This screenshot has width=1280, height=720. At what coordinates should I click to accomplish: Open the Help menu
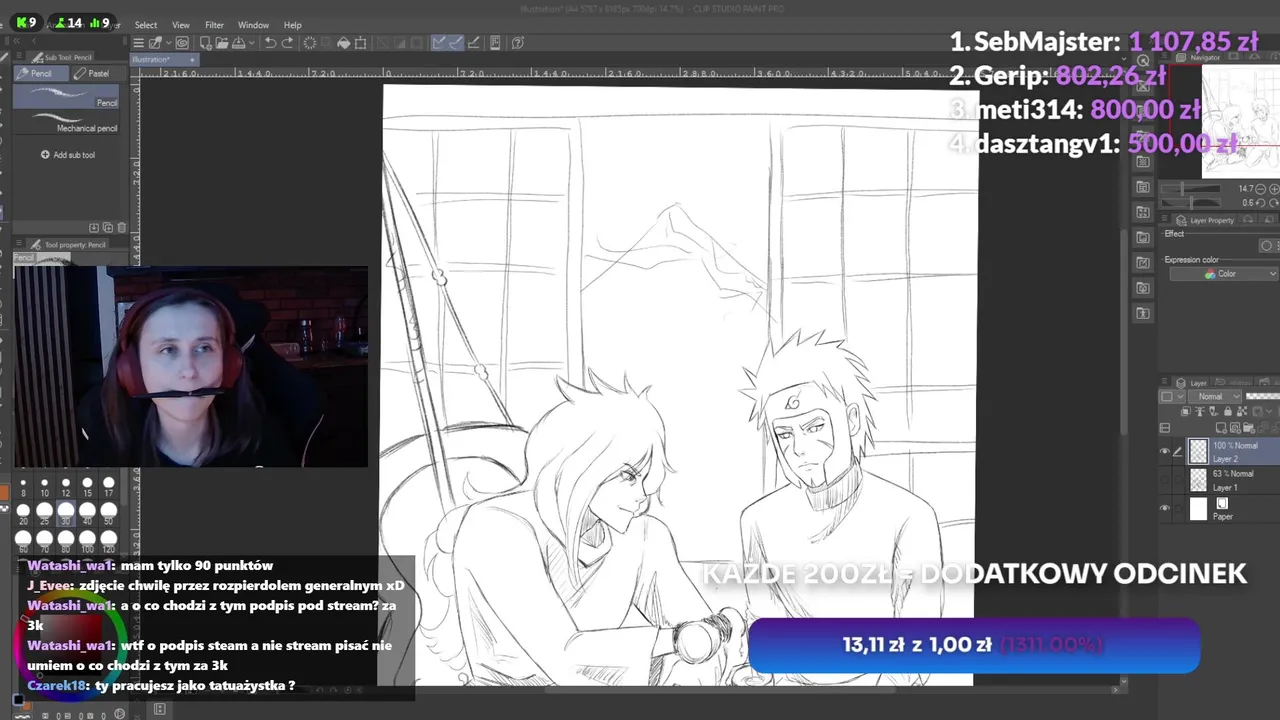(292, 25)
